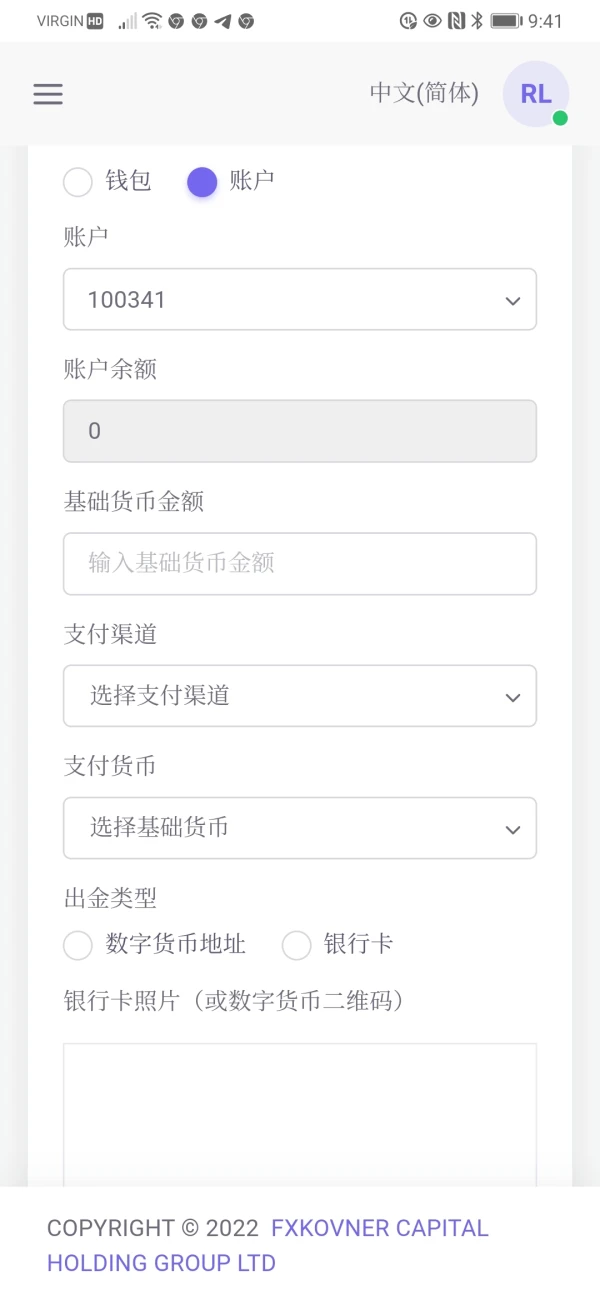
Task: Choose 银行卡 withdrawal type
Action: point(296,945)
